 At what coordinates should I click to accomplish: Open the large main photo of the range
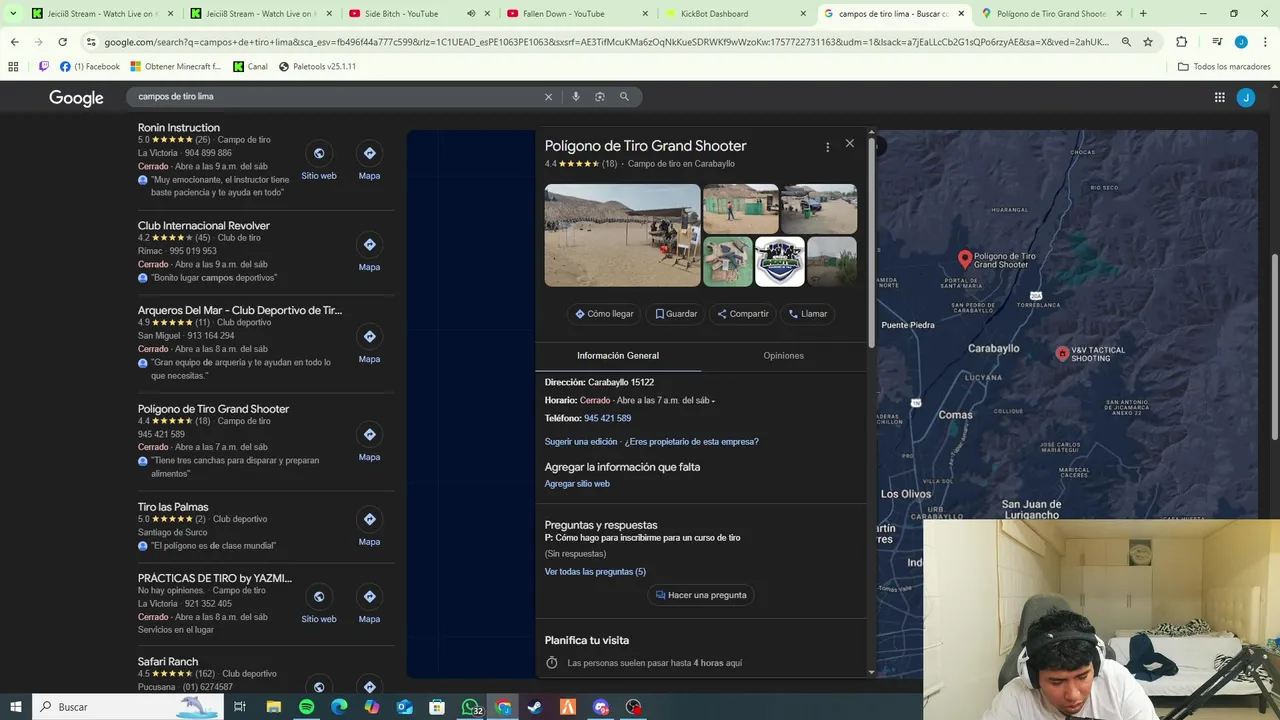[622, 235]
